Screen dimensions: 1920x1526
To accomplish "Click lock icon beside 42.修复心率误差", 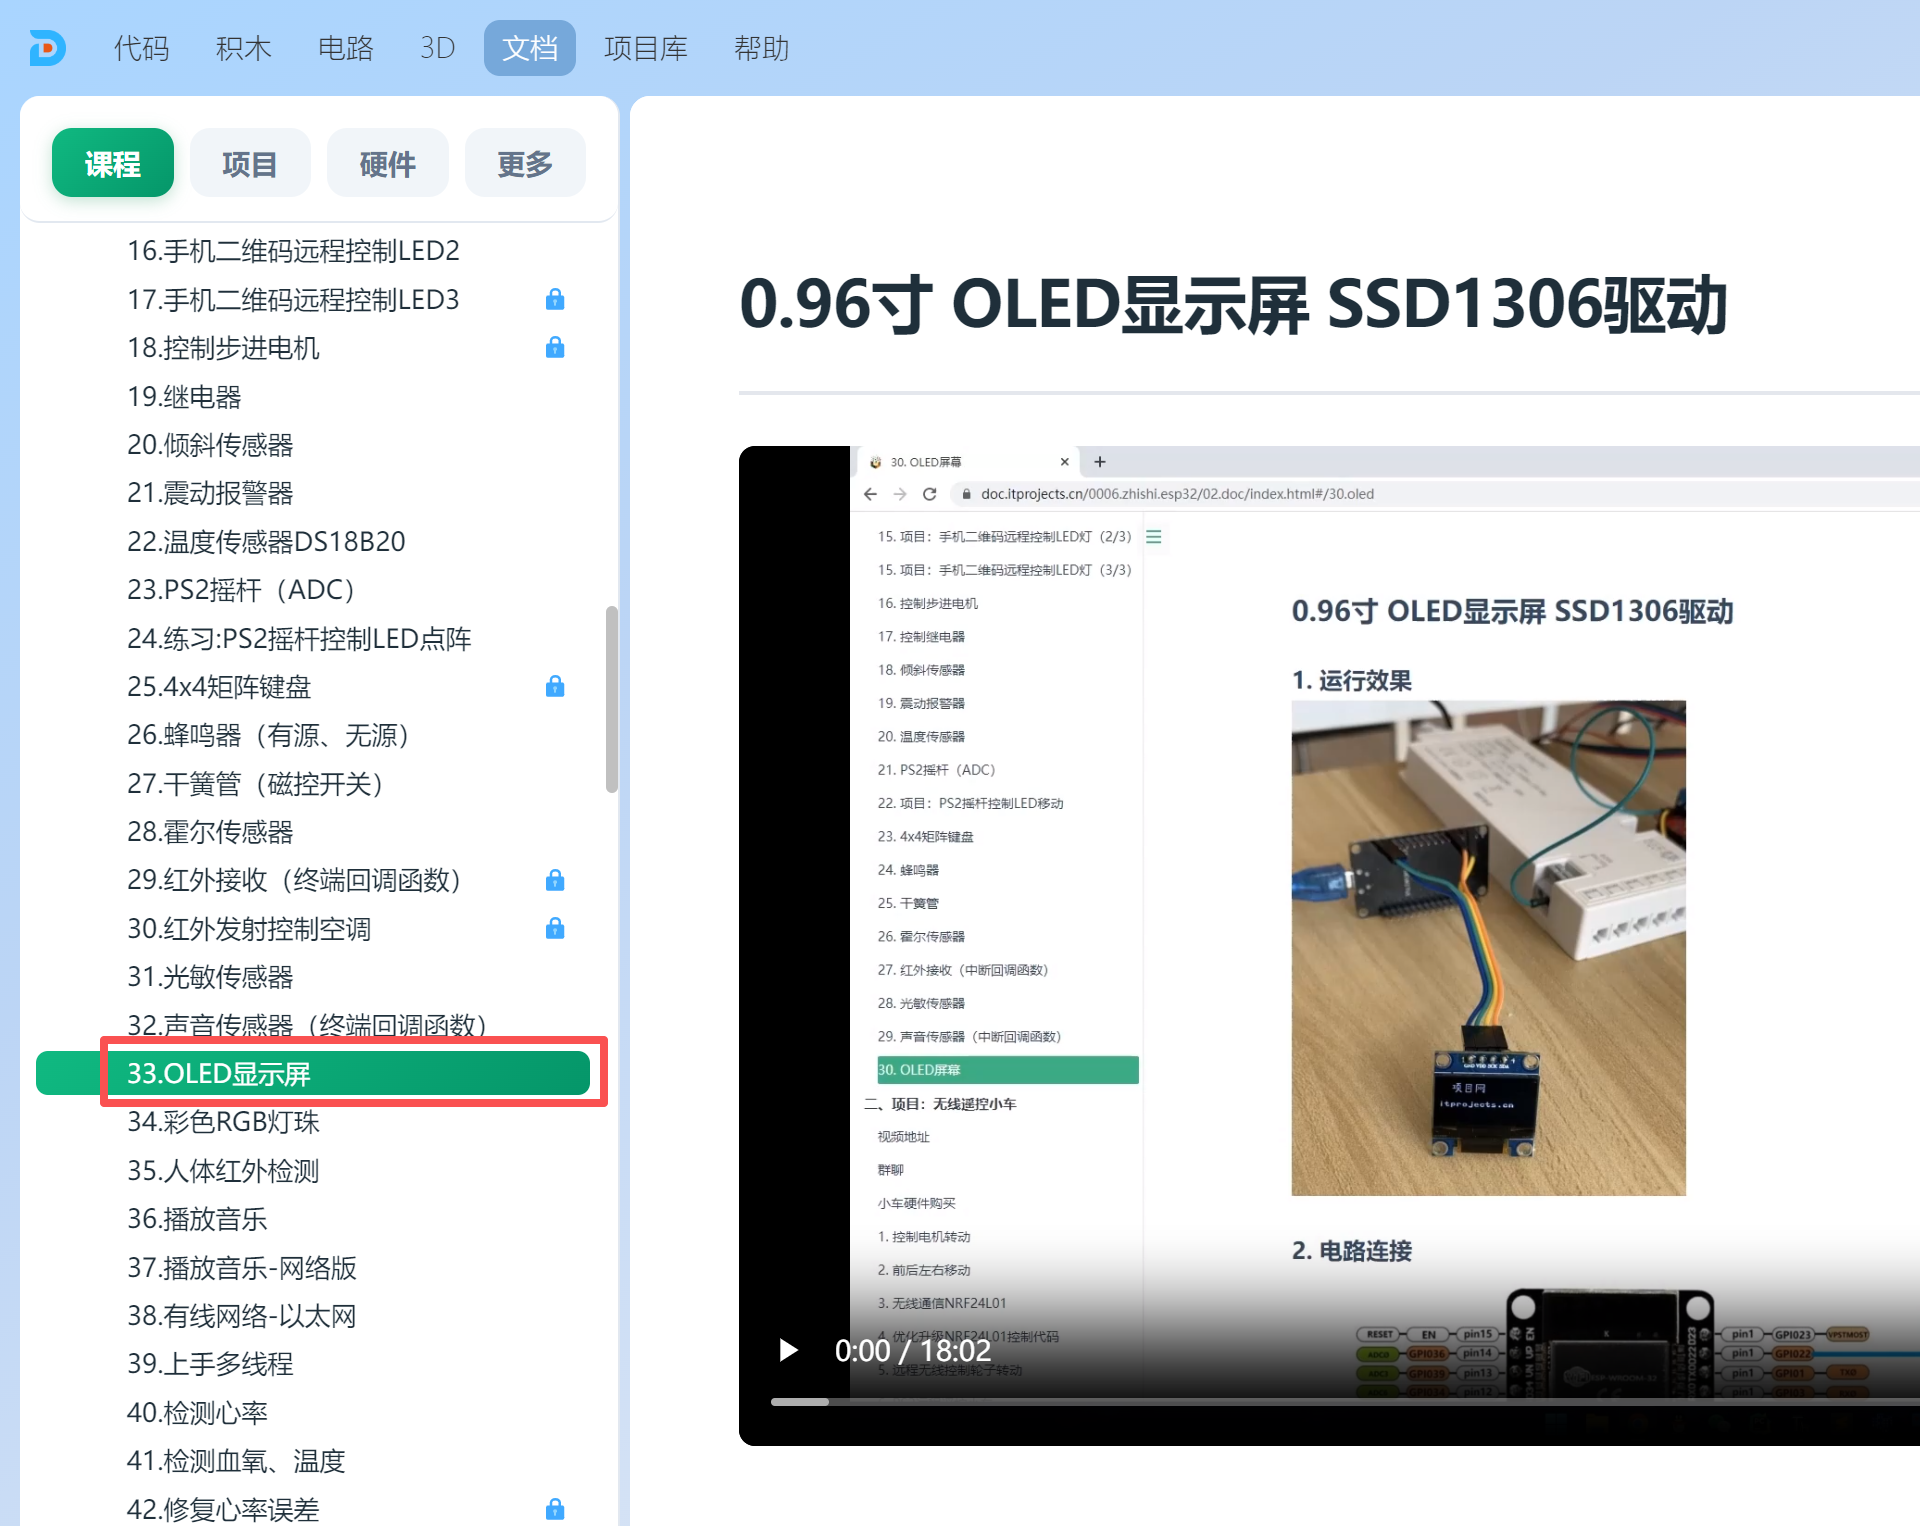I will pos(555,1509).
